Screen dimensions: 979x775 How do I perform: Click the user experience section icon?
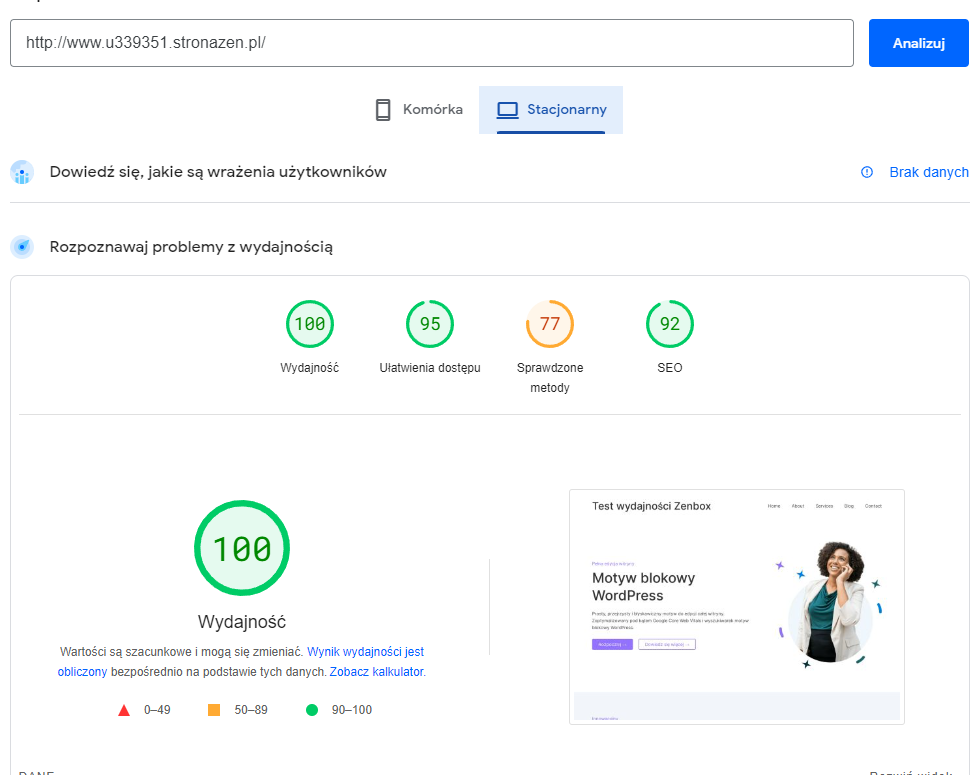[x=22, y=172]
